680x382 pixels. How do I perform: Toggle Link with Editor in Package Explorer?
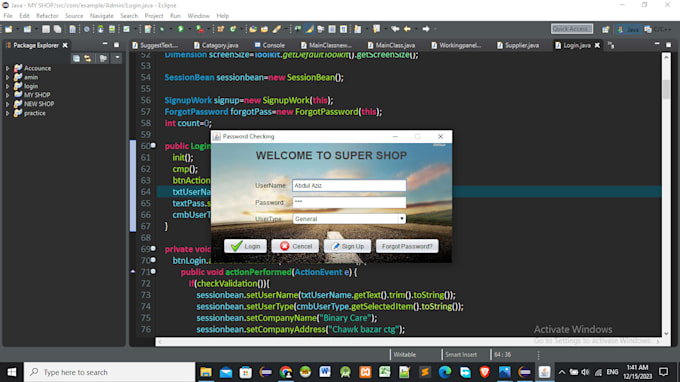pyautogui.click(x=88, y=58)
